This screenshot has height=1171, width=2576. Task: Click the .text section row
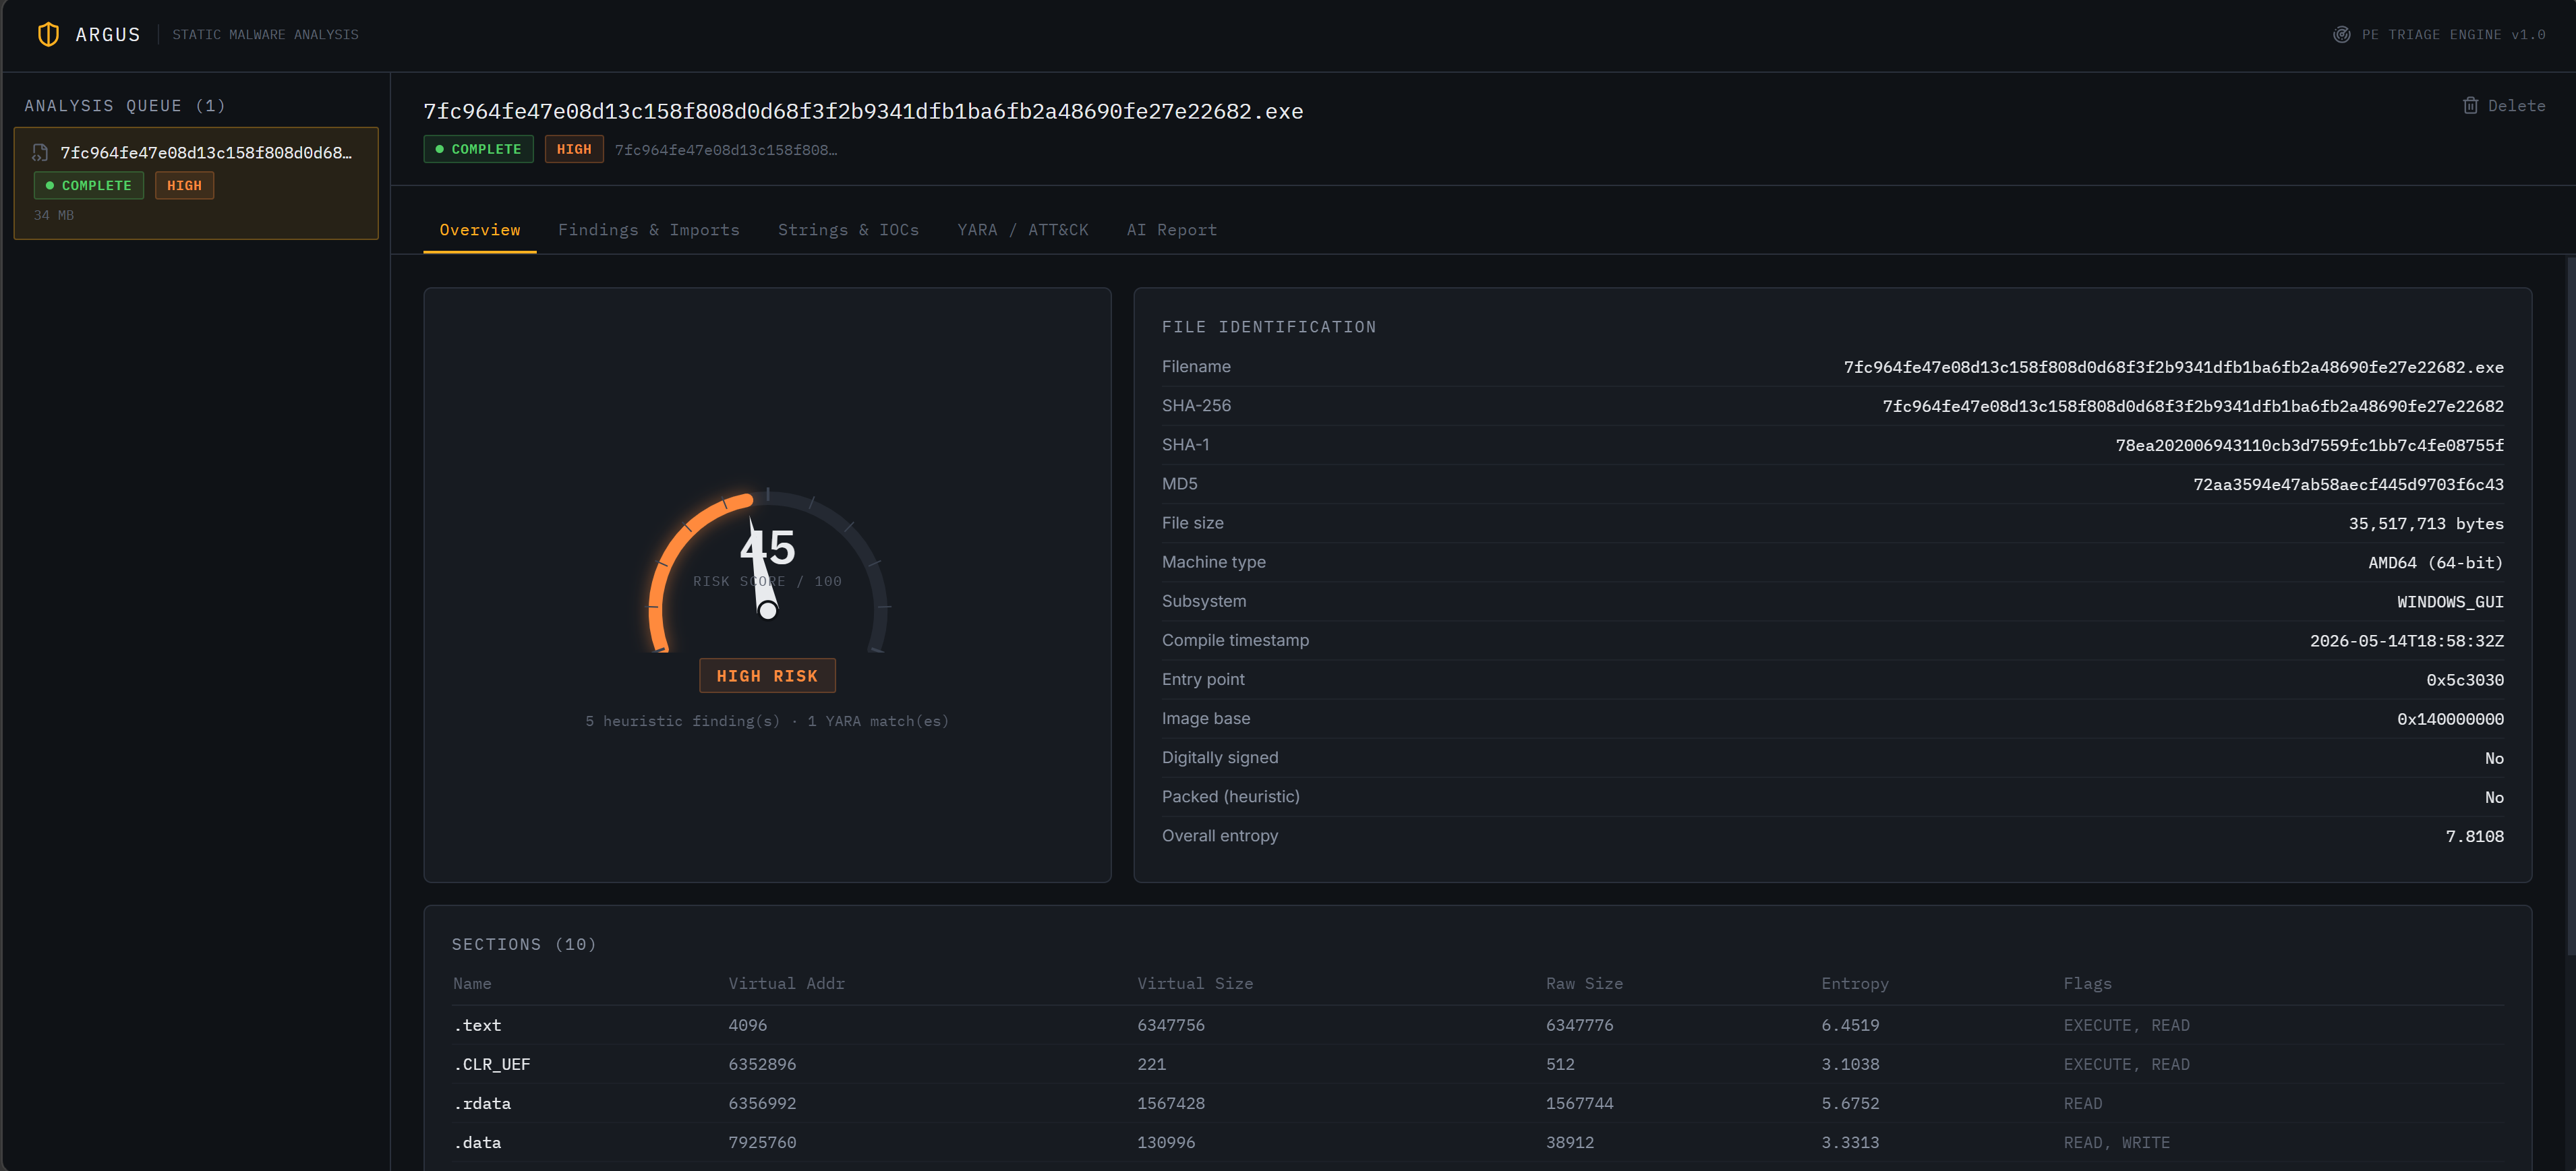[1477, 1025]
